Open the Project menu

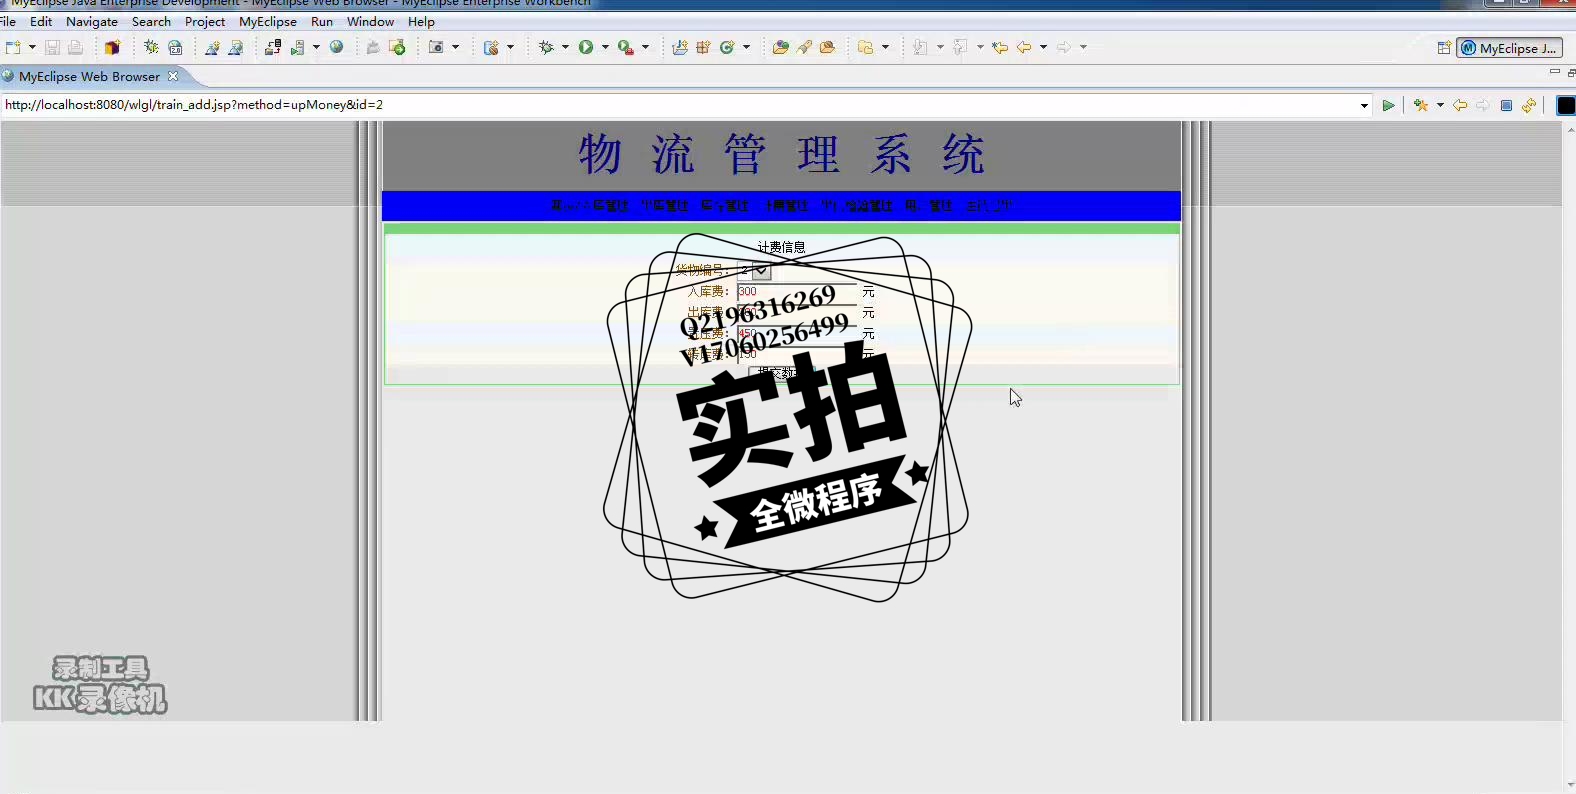coord(205,21)
